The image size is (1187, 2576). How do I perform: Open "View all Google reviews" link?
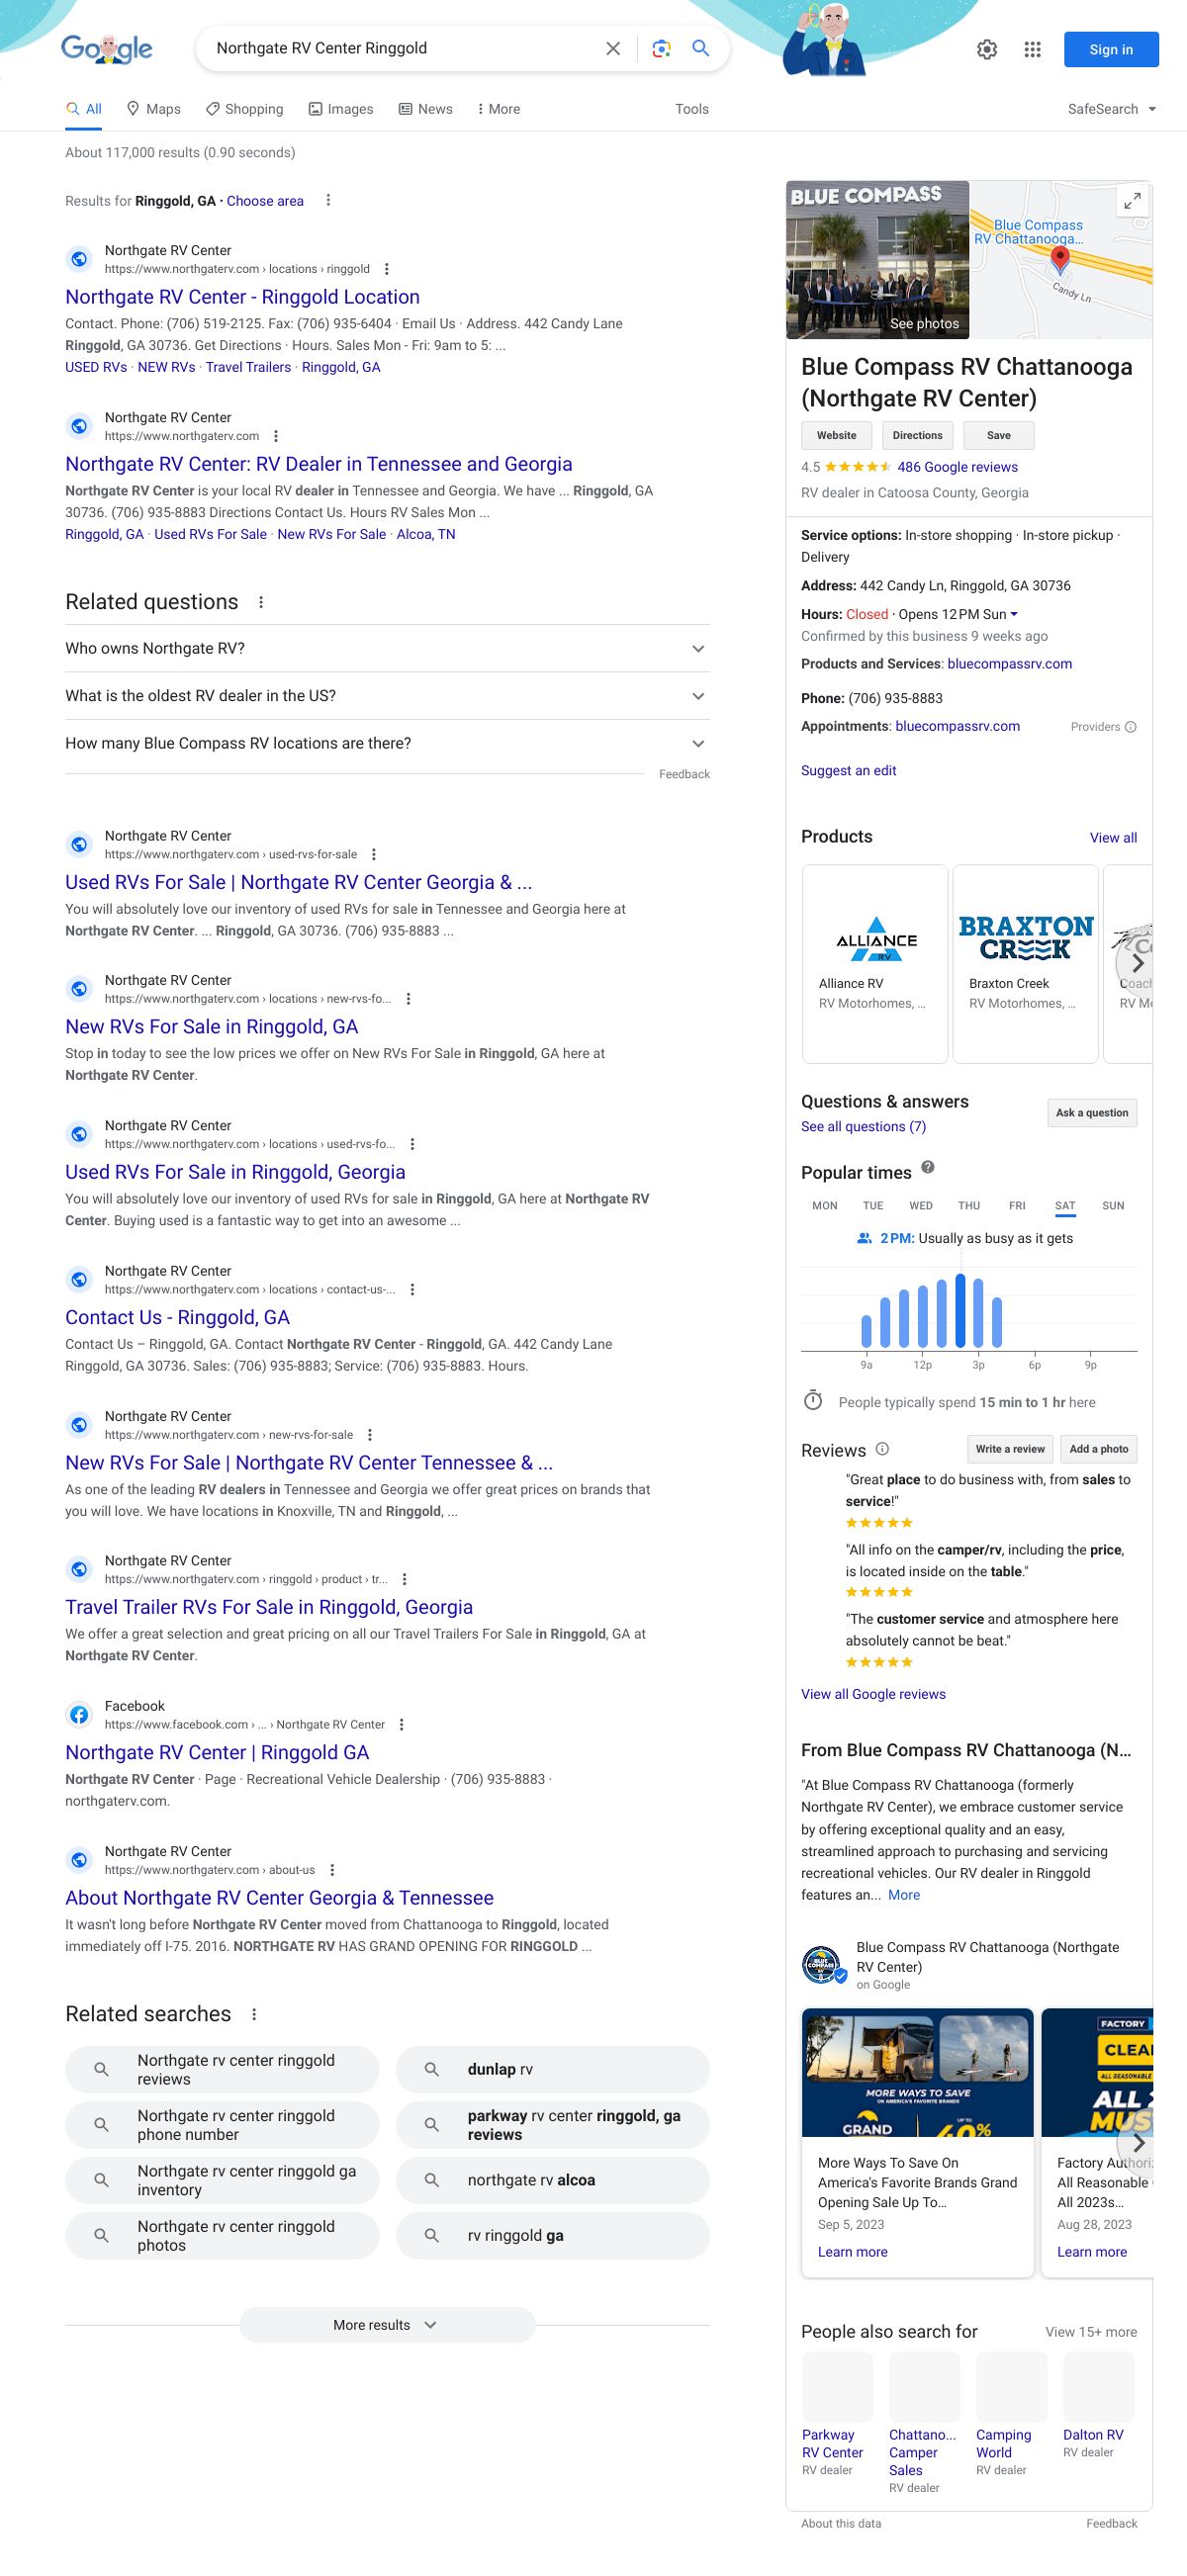872,1694
